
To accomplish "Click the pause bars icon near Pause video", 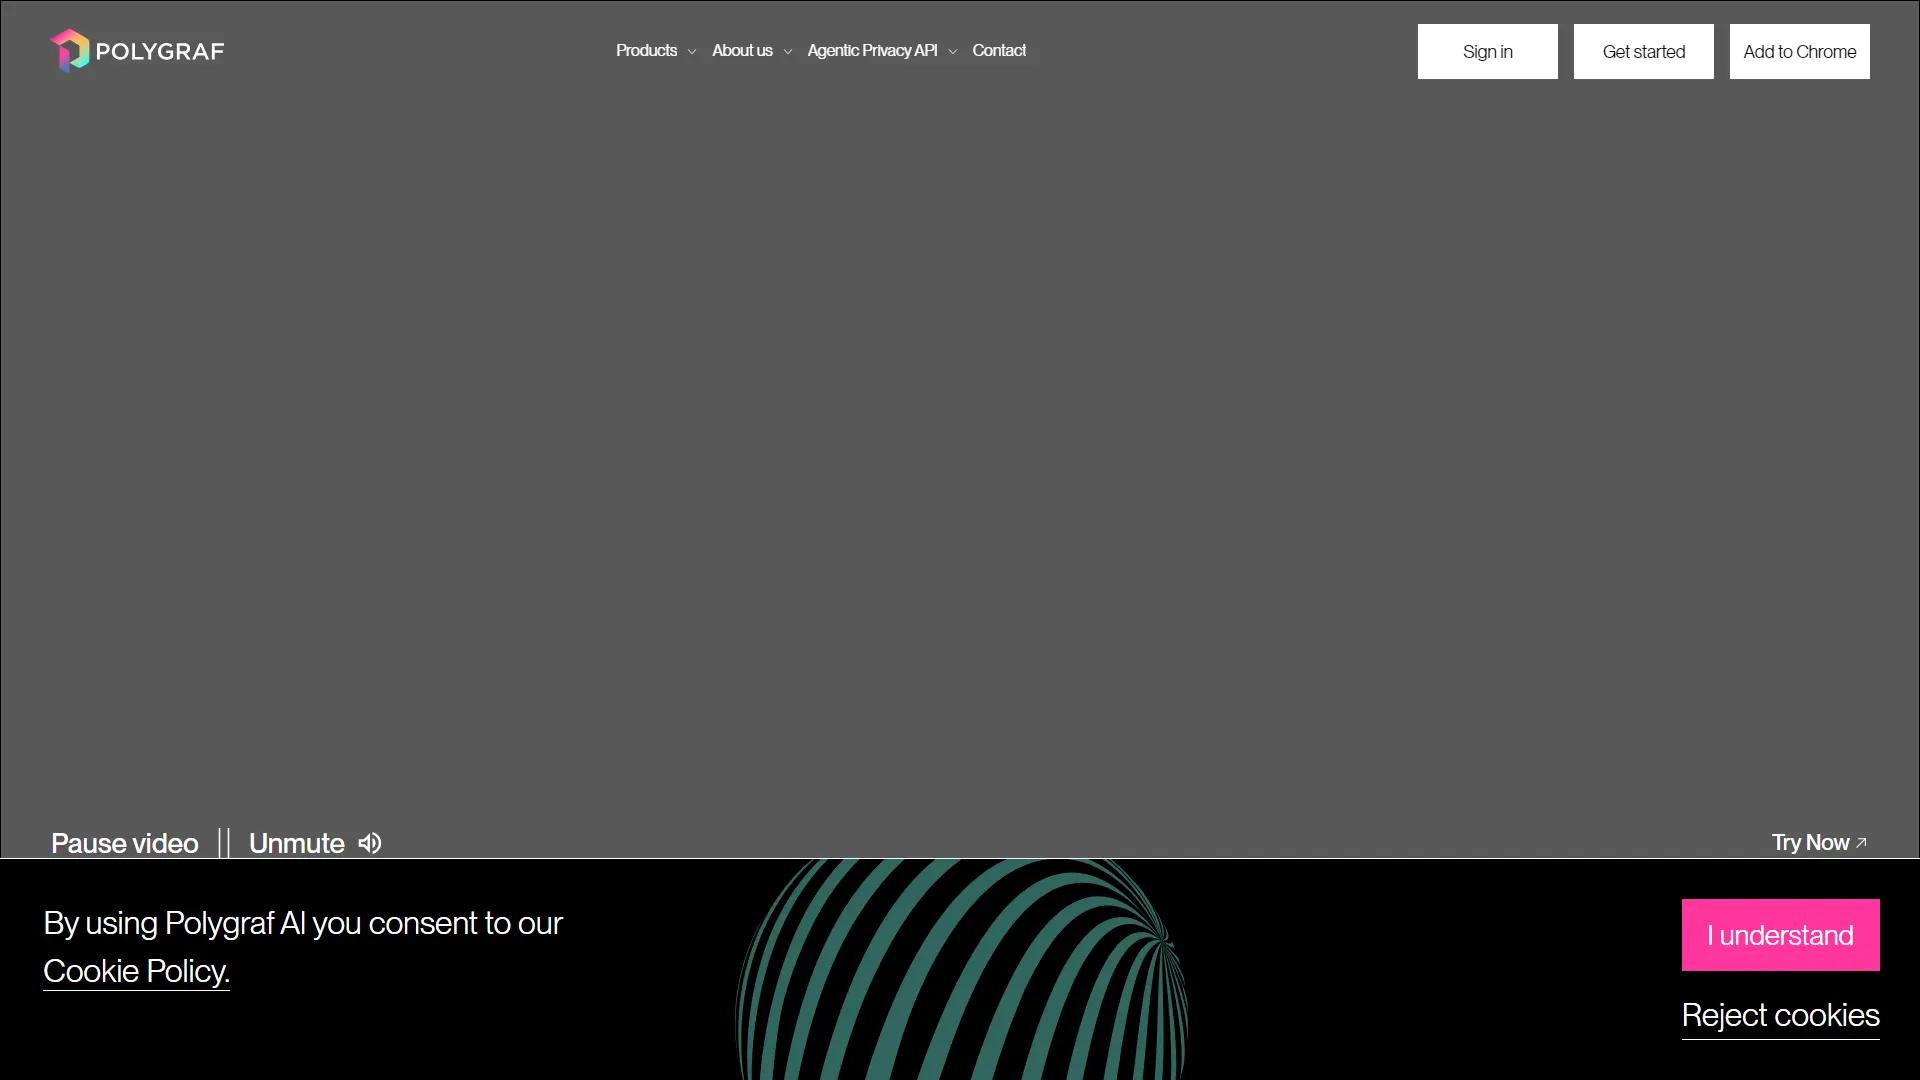I will click(x=222, y=843).
